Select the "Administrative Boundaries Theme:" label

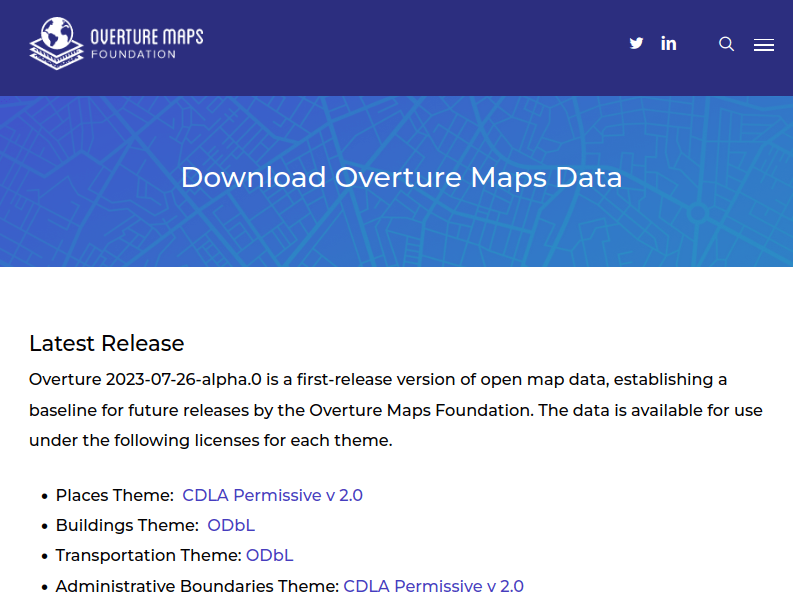[197, 586]
